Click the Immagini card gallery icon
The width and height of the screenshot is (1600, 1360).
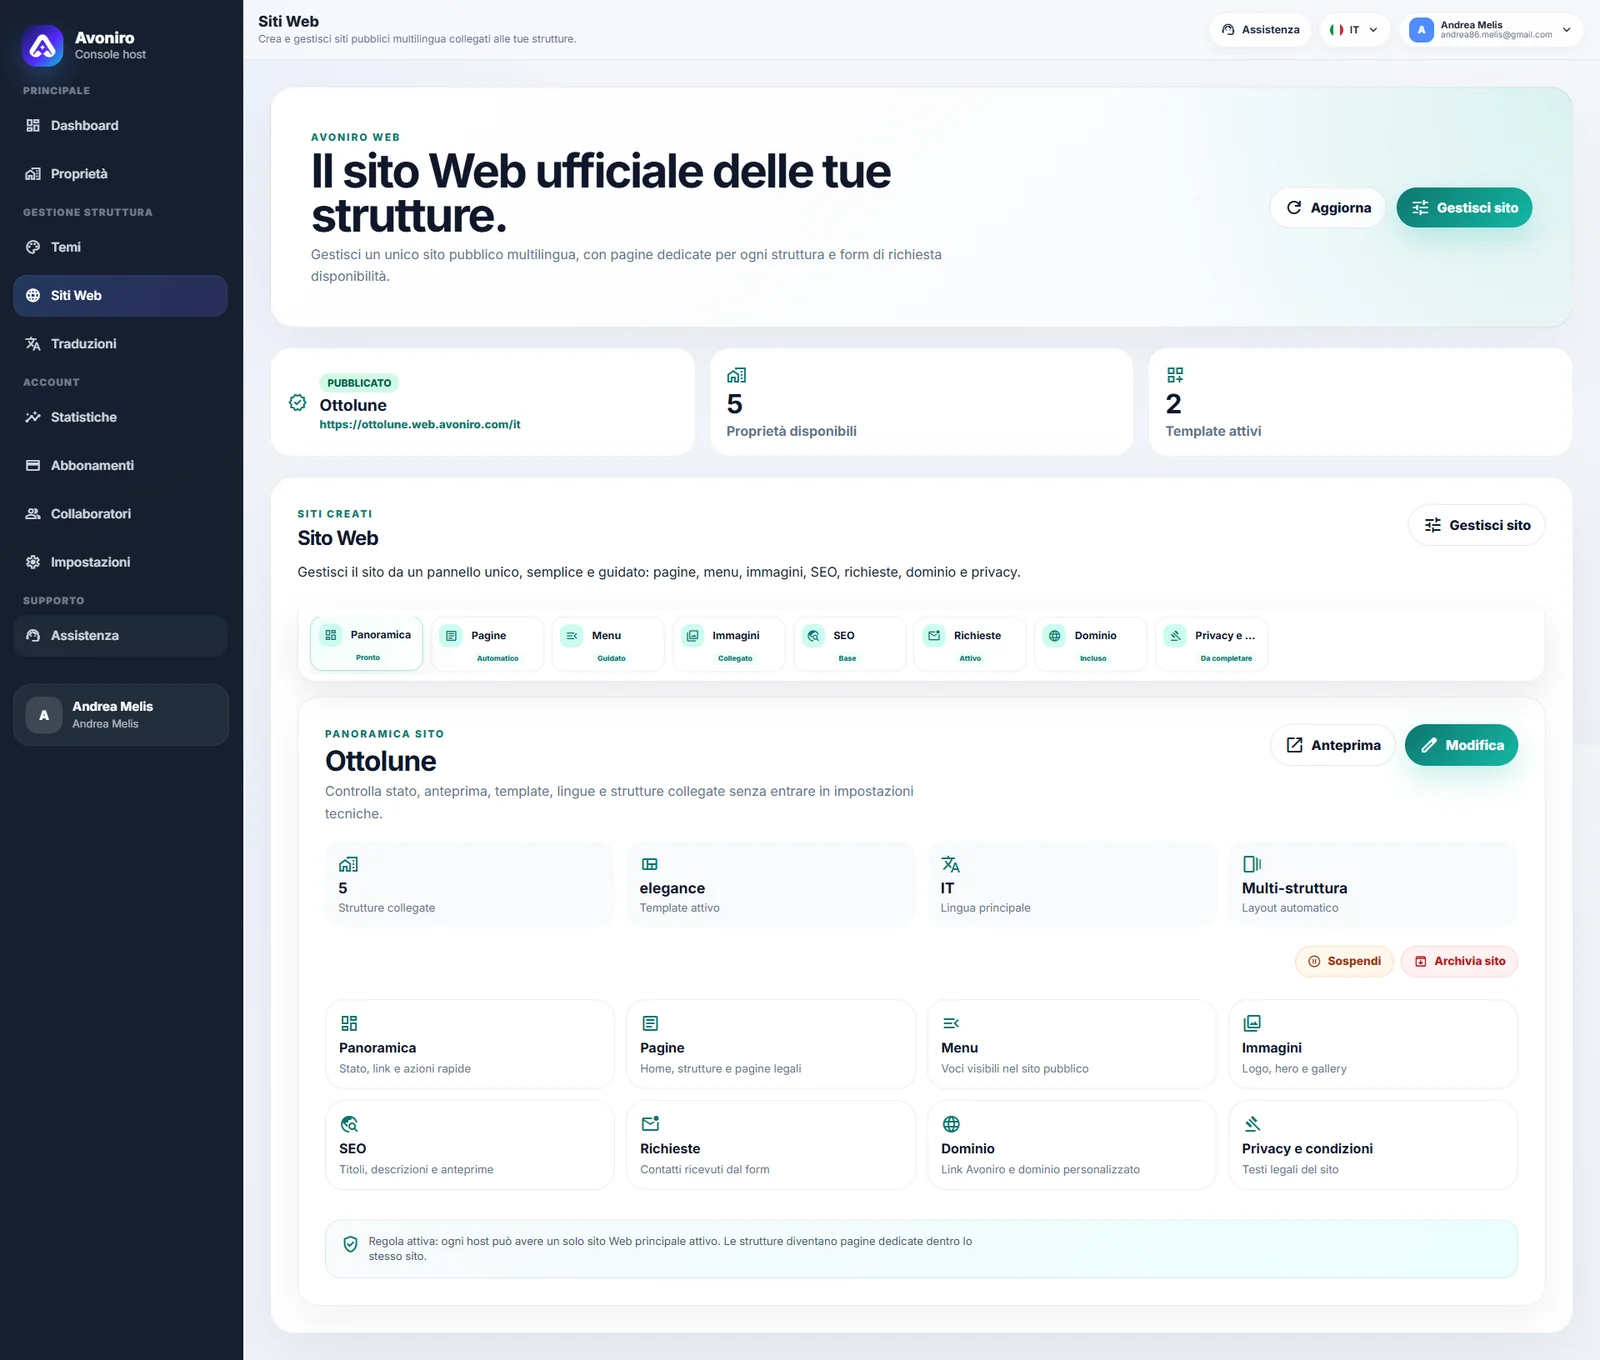pos(1252,1023)
